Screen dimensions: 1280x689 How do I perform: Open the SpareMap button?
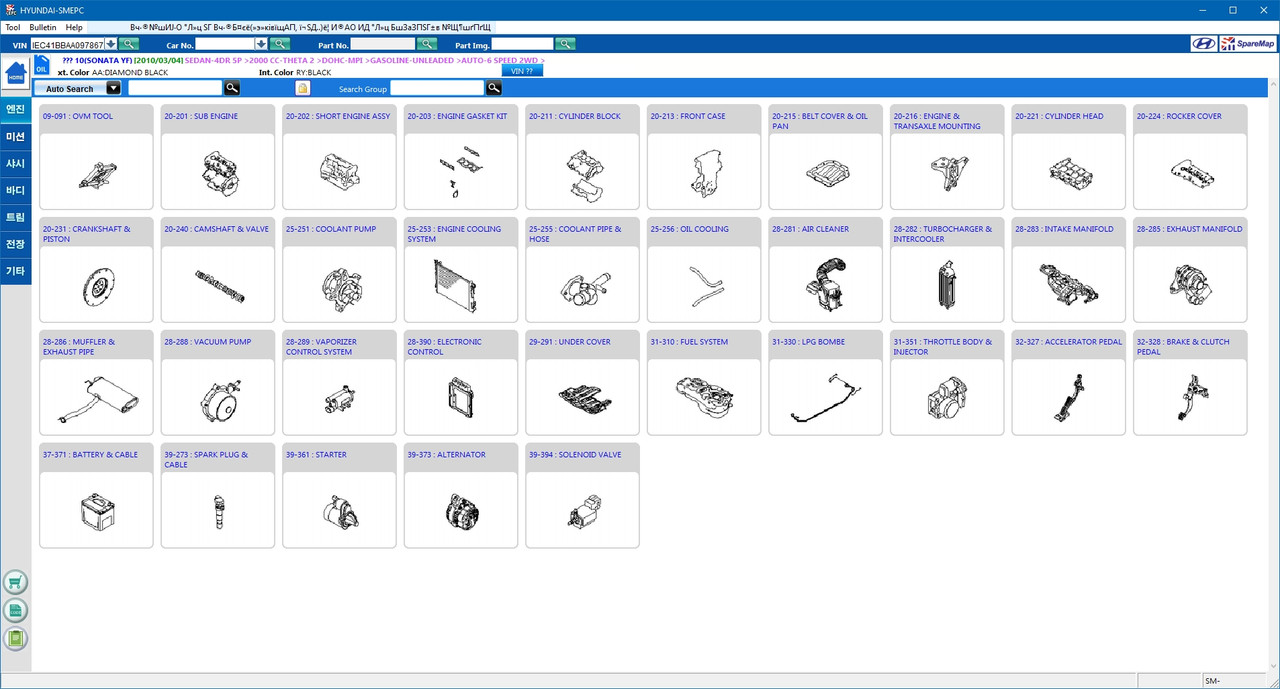click(x=1248, y=44)
